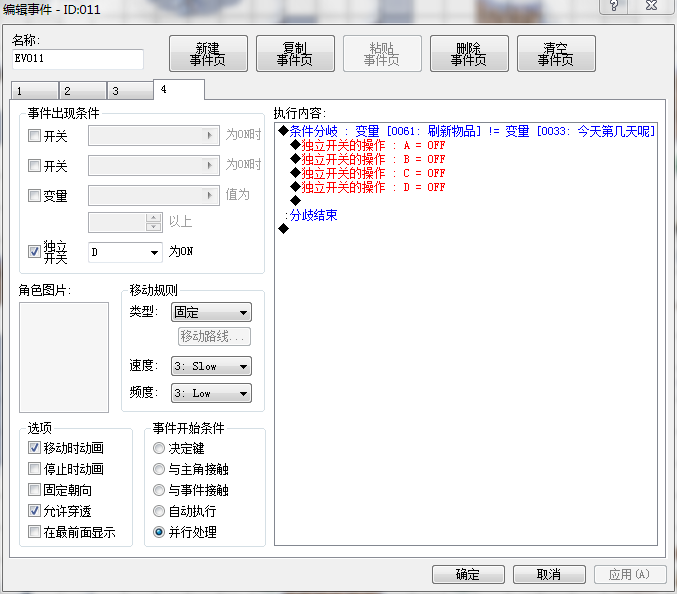Select the 决定键 trigger radio button
Viewport: 677px width, 594px height.
159,448
